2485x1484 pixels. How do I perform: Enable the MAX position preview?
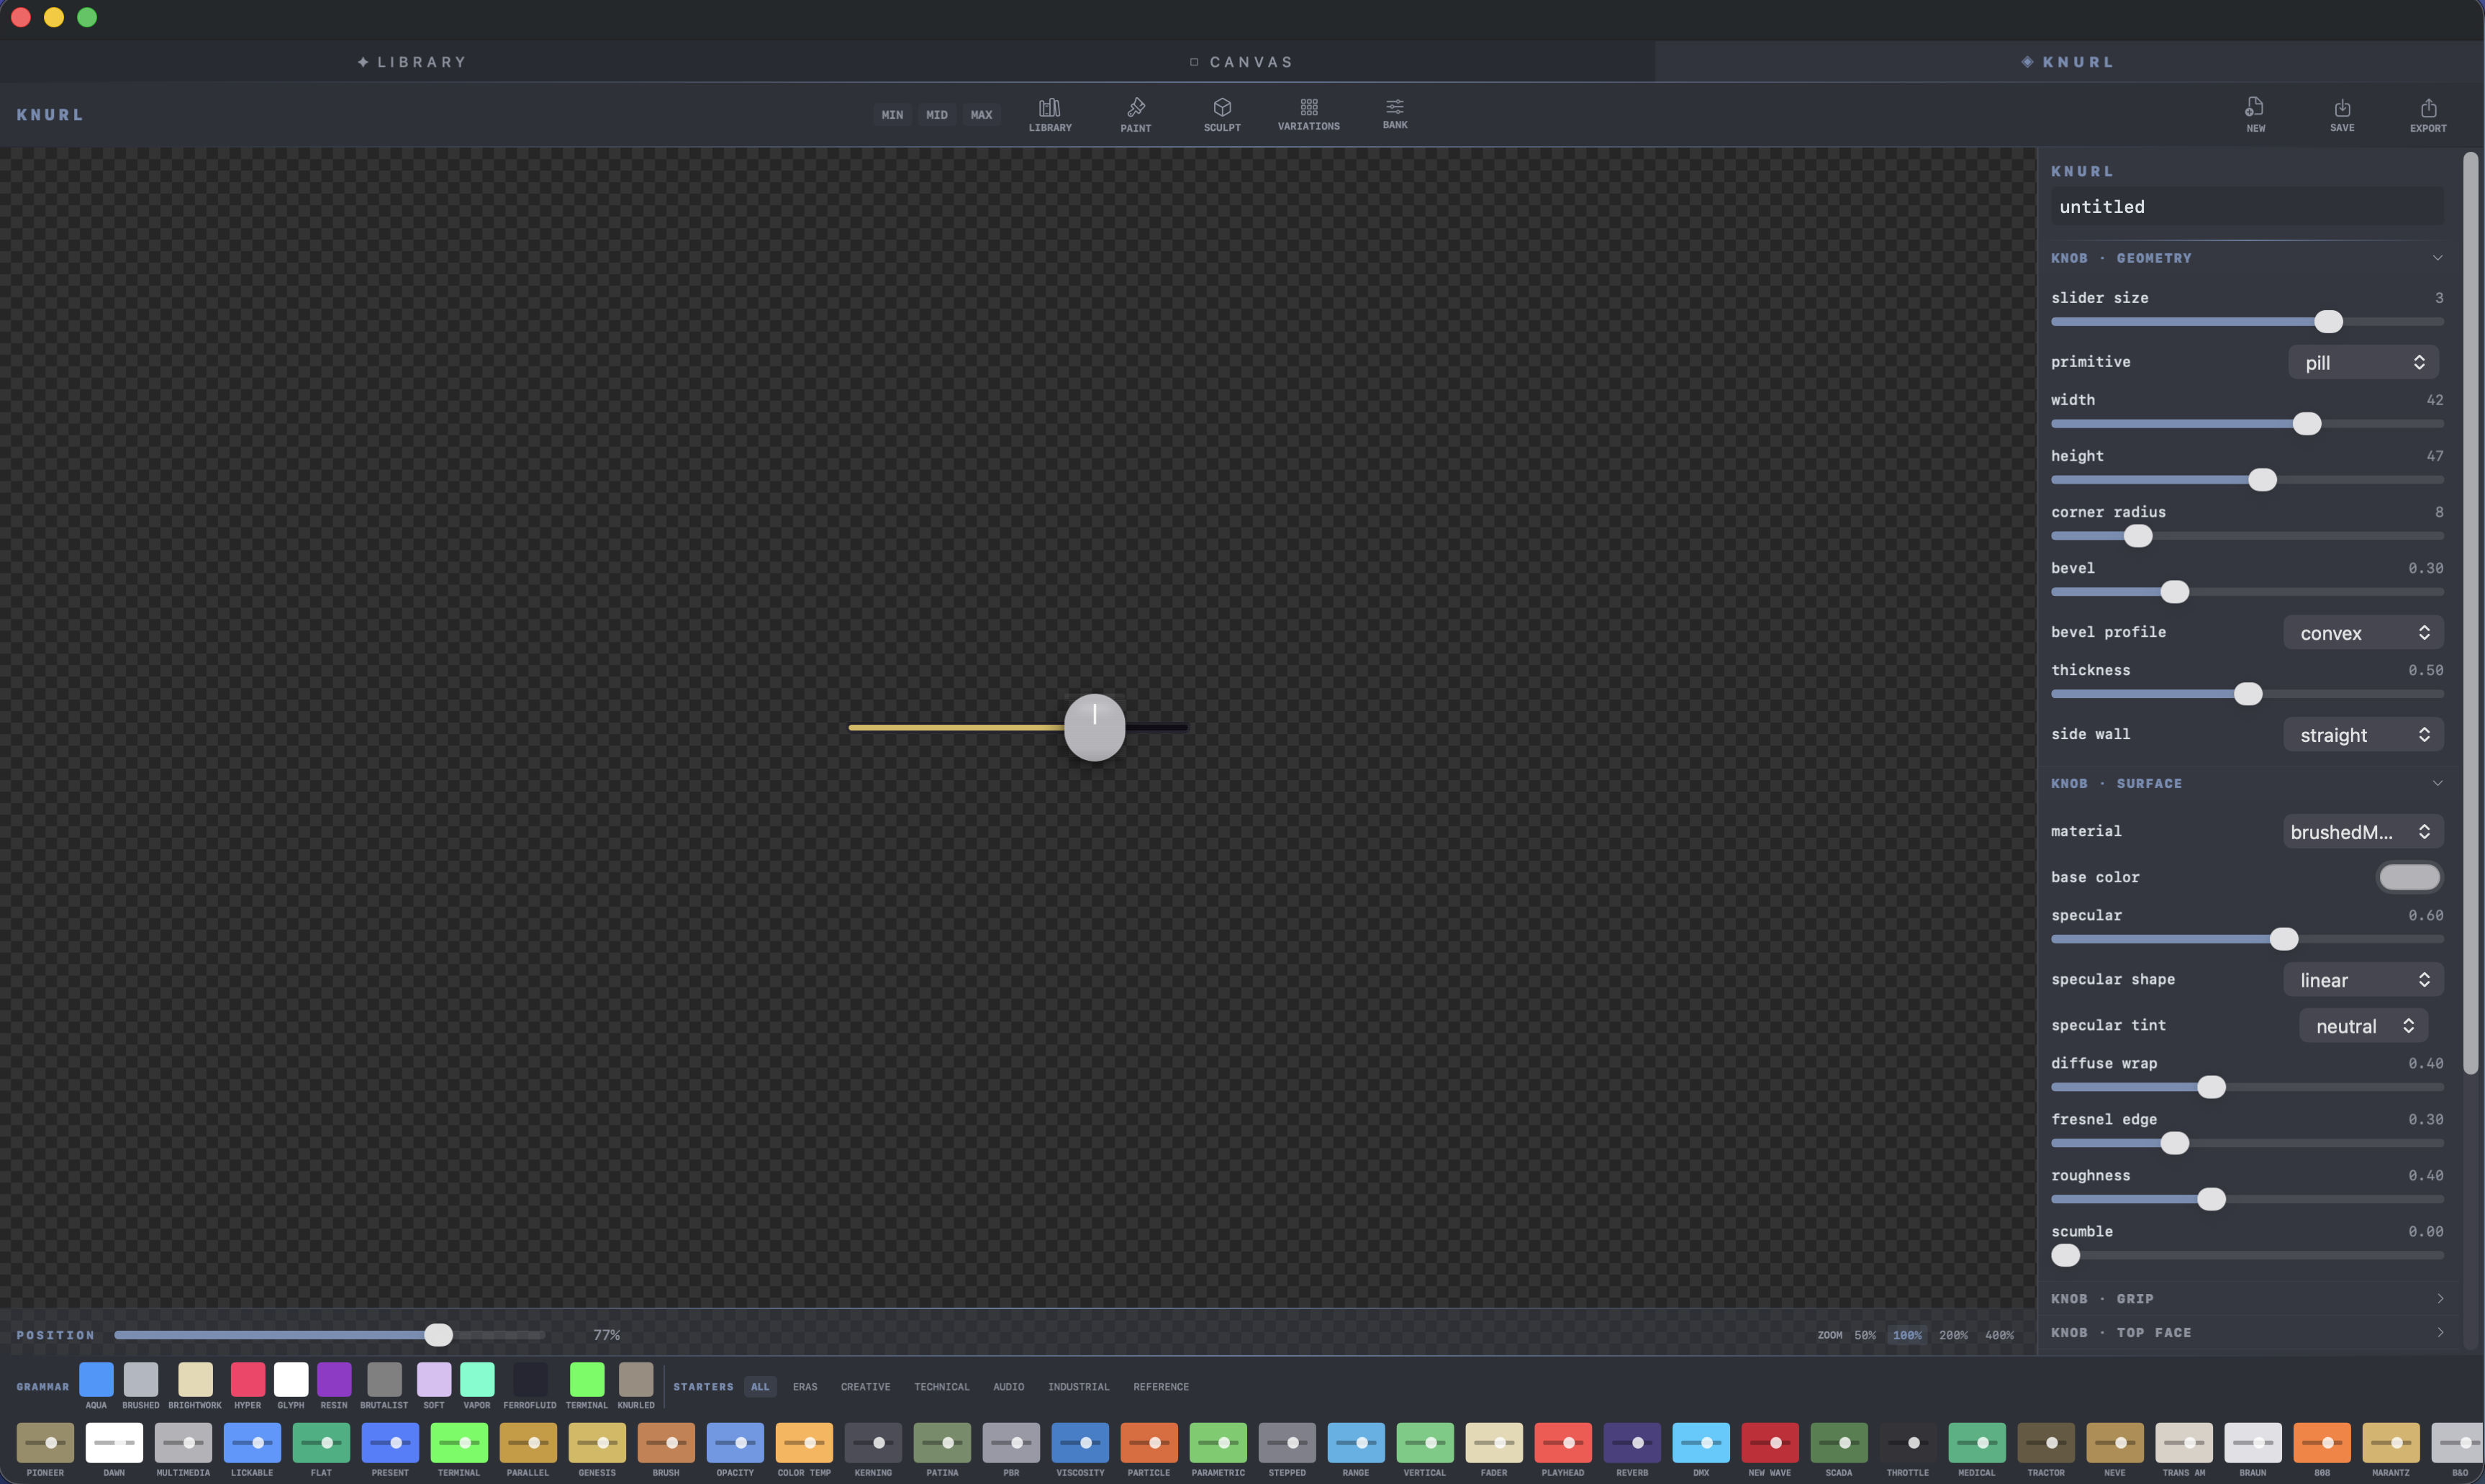(x=981, y=114)
